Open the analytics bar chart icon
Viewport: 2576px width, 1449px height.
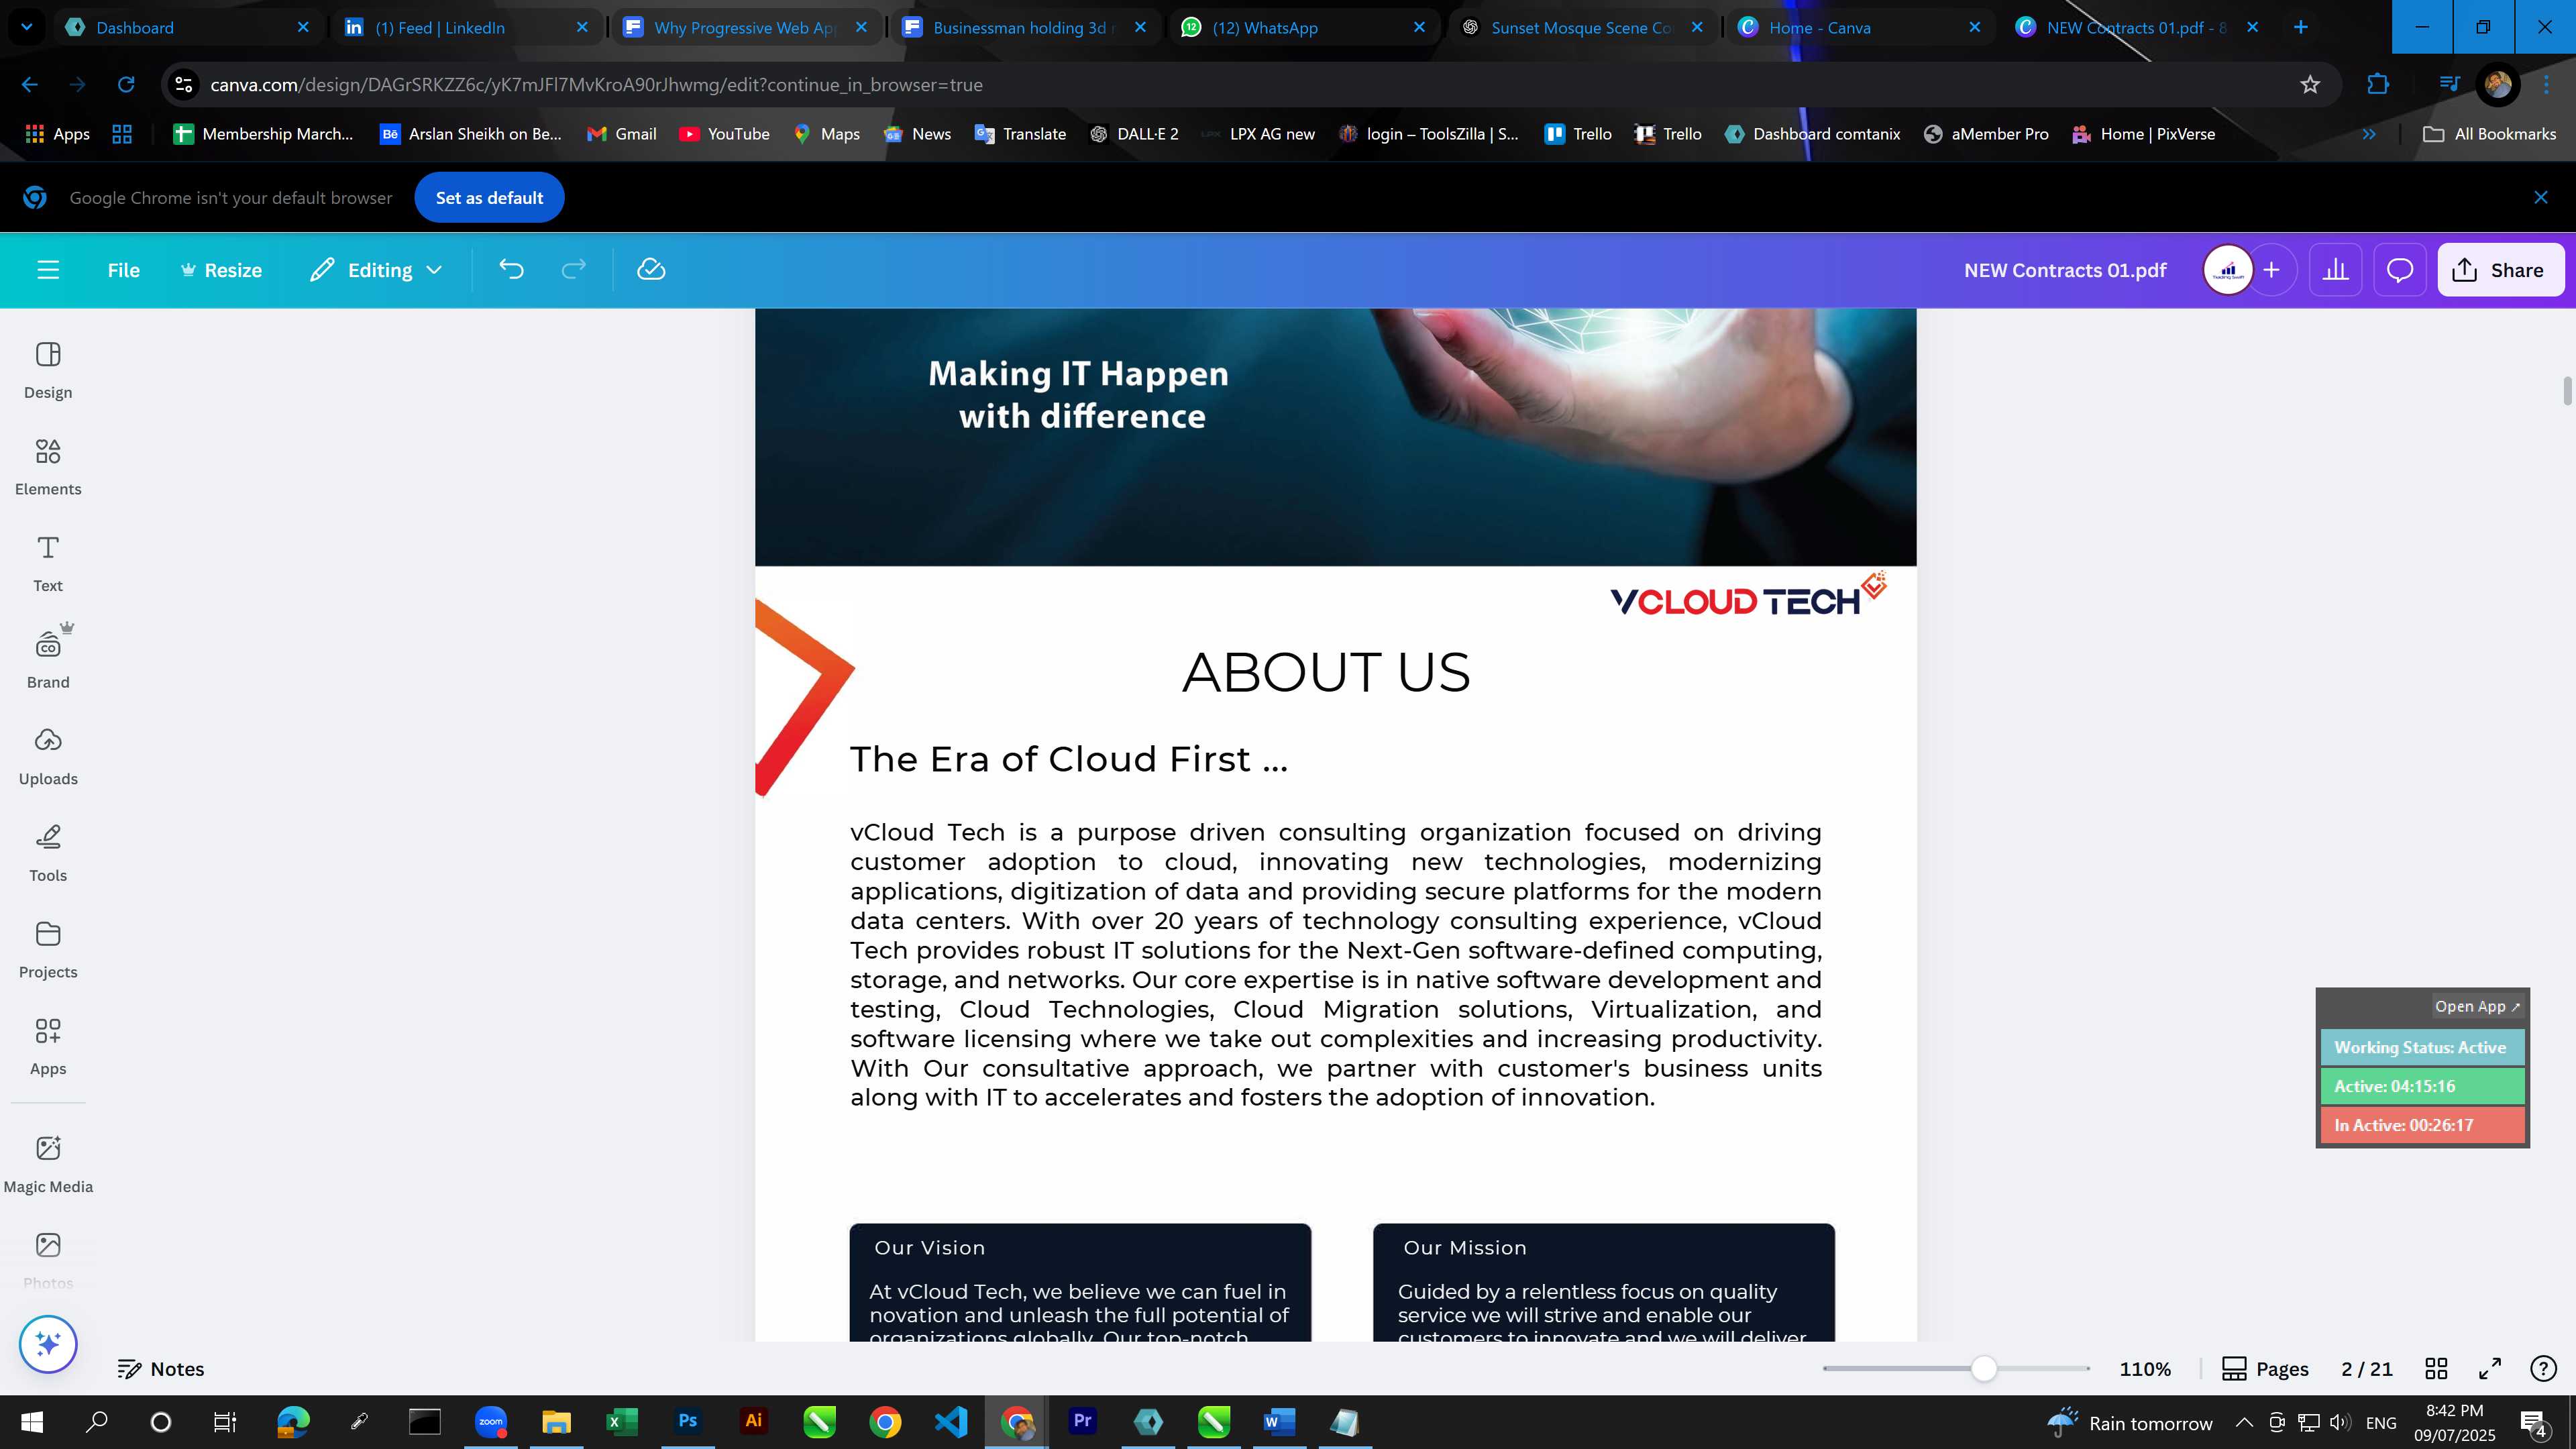coord(2335,270)
